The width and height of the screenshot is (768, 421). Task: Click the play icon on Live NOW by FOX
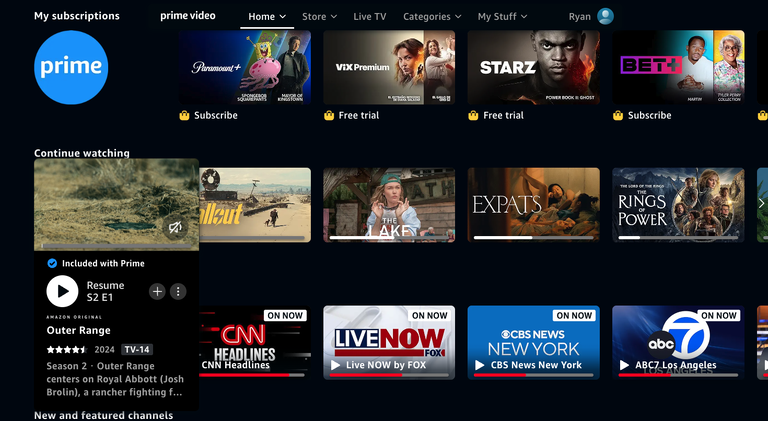pyautogui.click(x=336, y=365)
